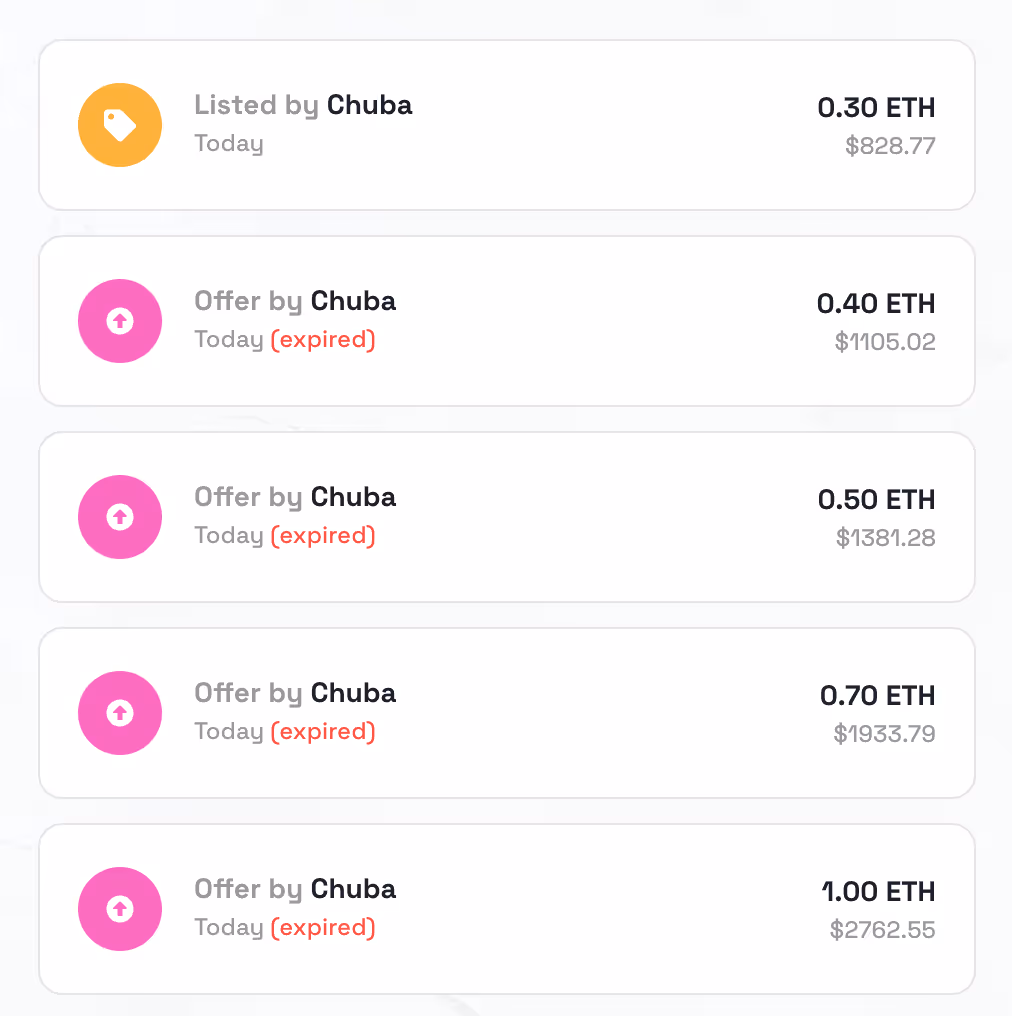
Task: Click the 0.70 ETH offer amount
Action: pyautogui.click(x=877, y=696)
